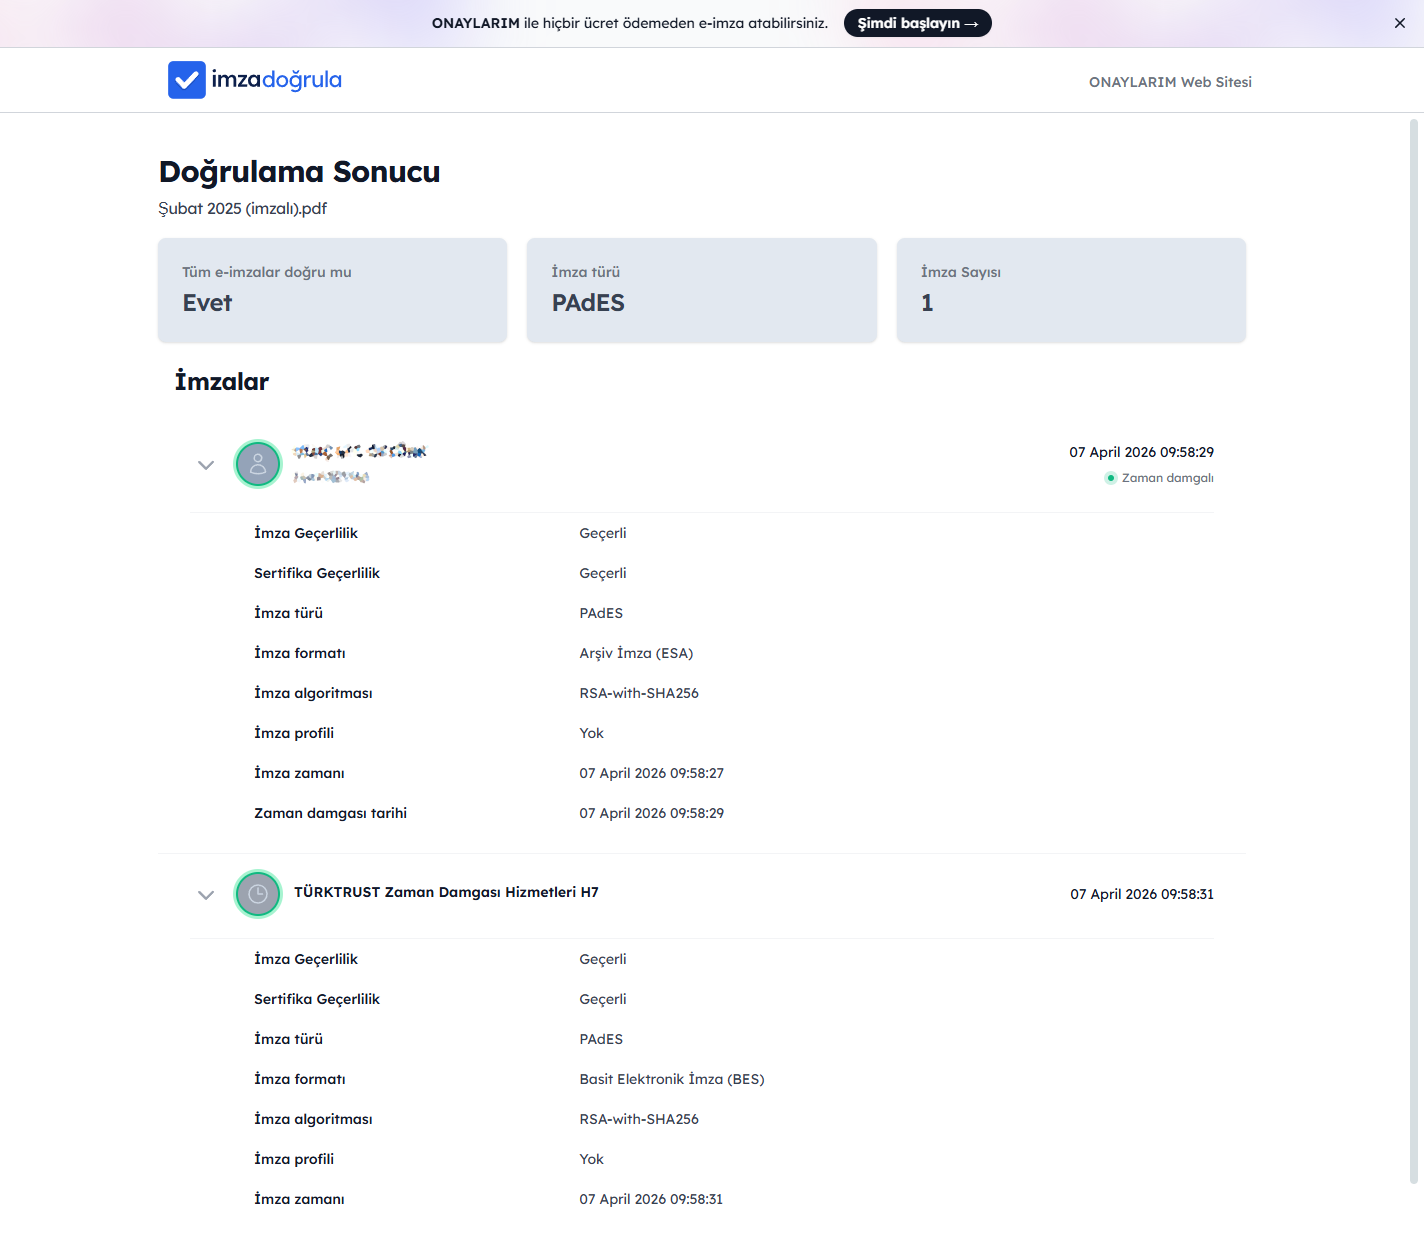The image size is (1424, 1234).
Task: Collapse the TÜRKTRUST timestamp details section
Action: coord(206,895)
